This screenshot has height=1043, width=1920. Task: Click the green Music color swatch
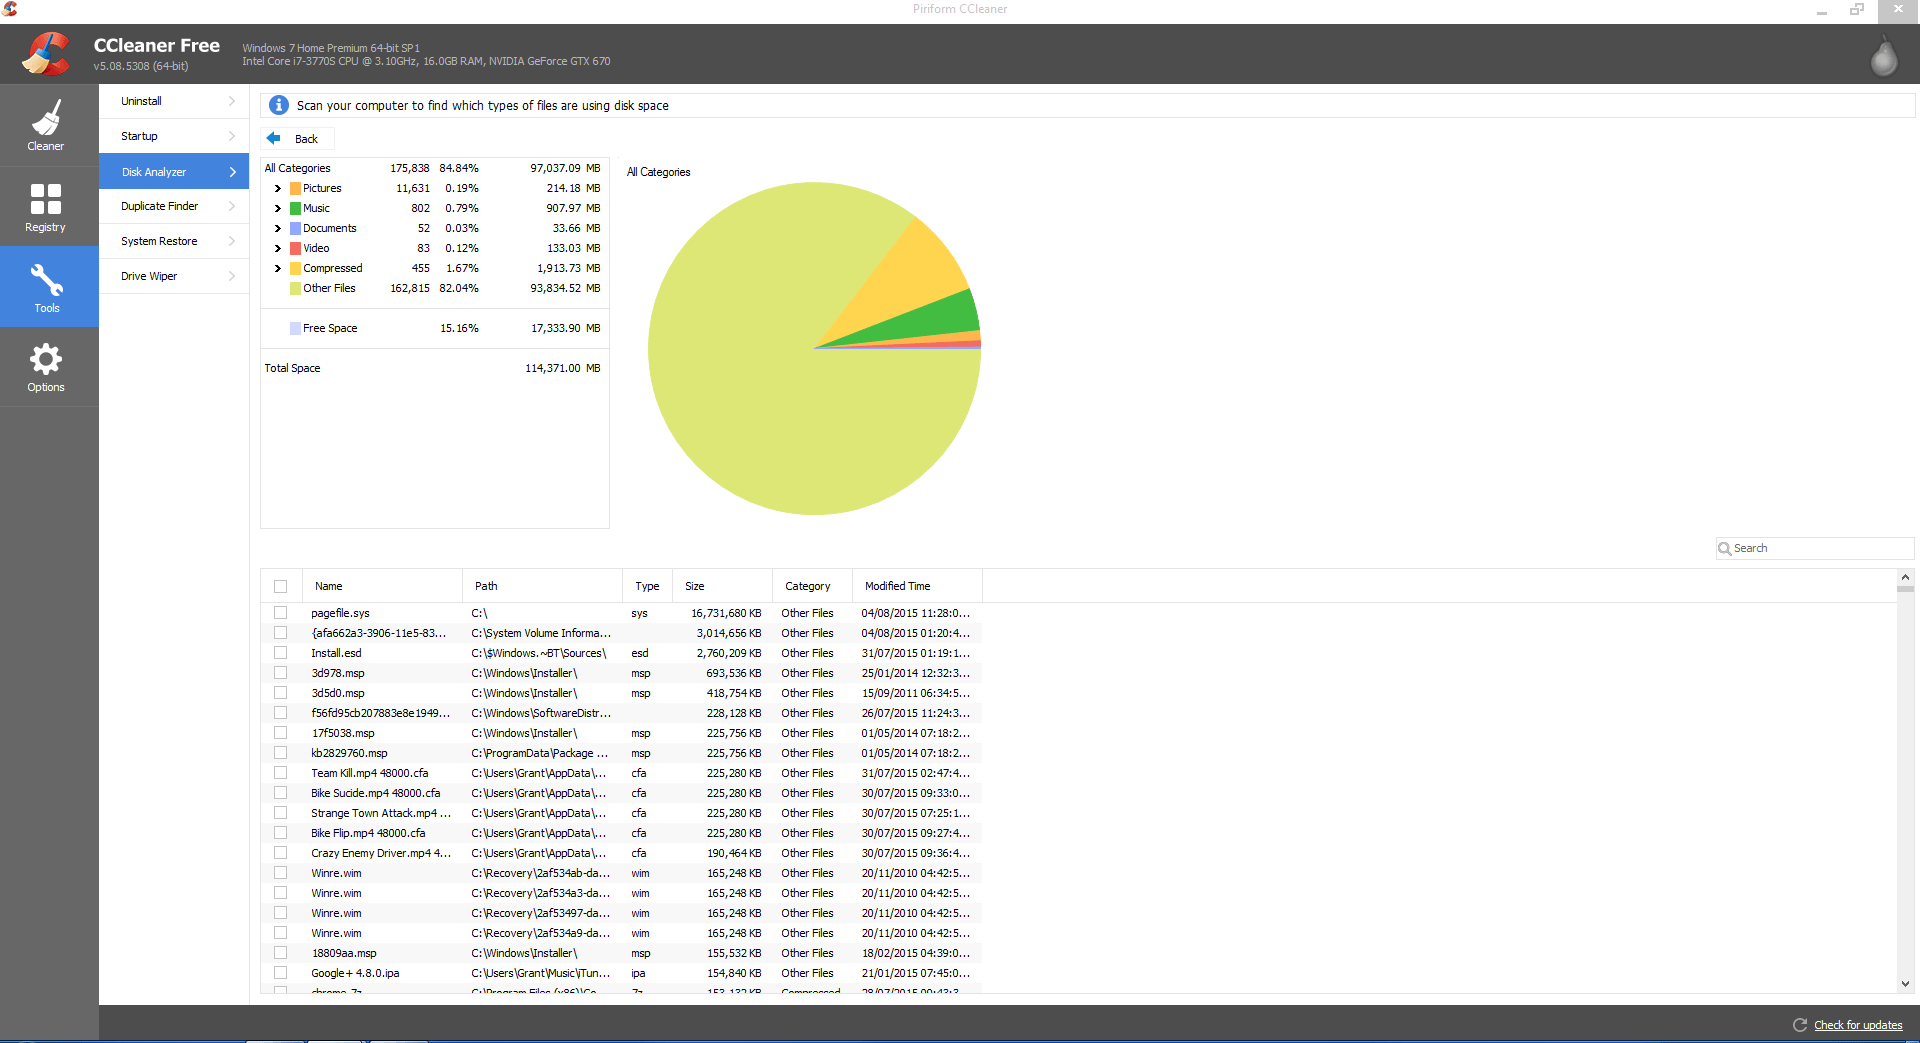click(294, 208)
